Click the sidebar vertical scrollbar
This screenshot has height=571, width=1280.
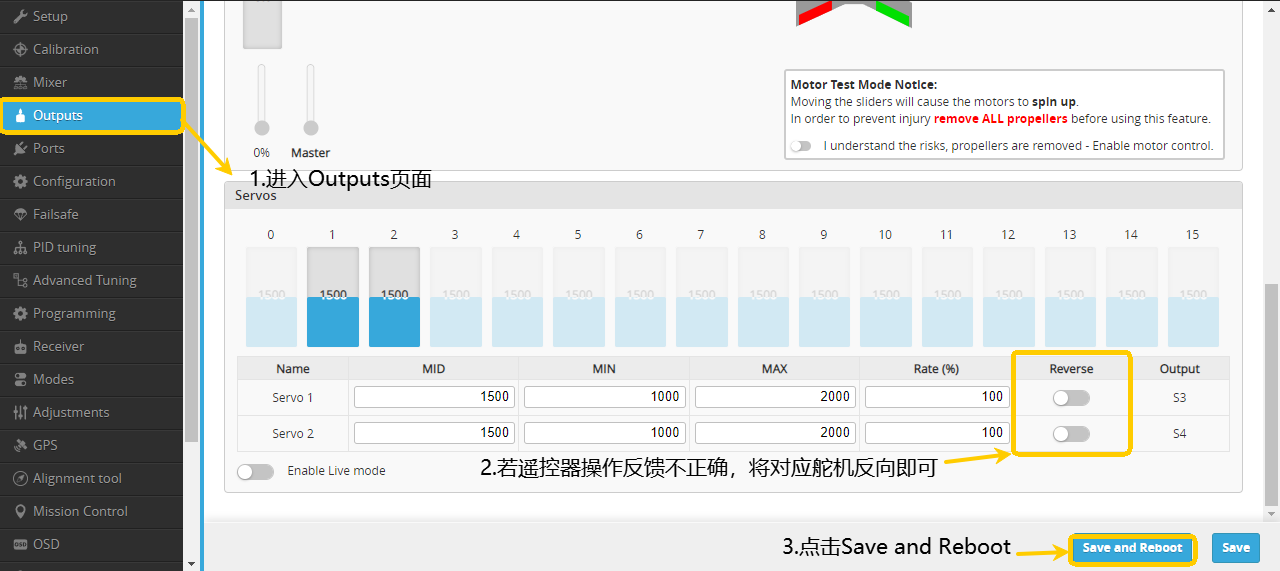pos(191,230)
